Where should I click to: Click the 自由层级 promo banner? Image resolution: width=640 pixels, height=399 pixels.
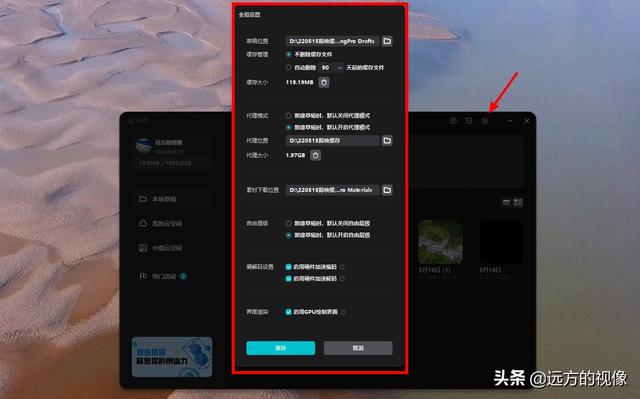[172, 357]
